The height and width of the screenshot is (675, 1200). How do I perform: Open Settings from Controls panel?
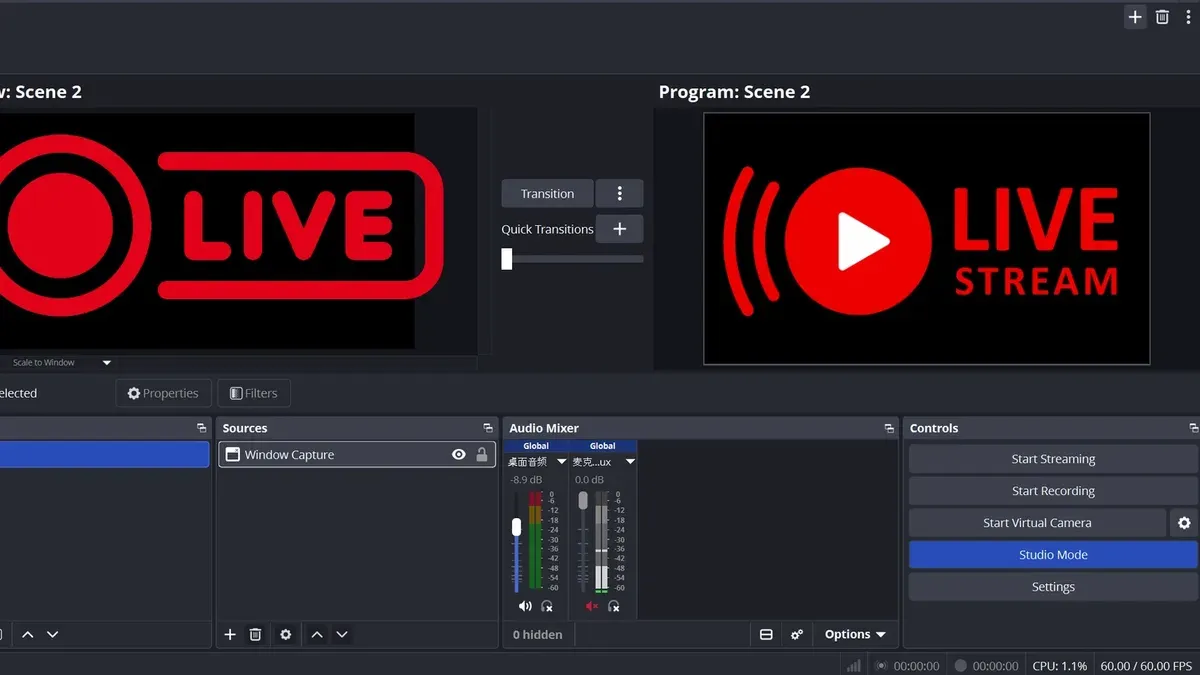1053,587
